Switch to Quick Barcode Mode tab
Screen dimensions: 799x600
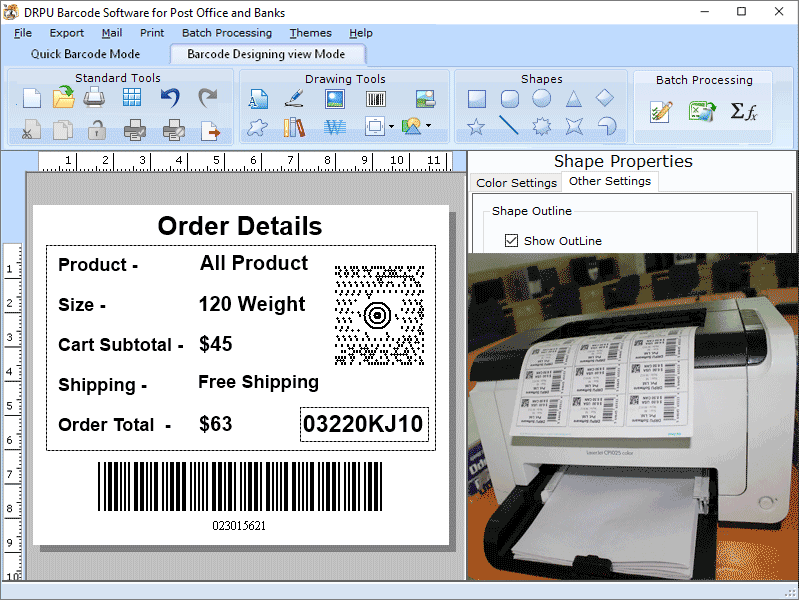click(85, 54)
